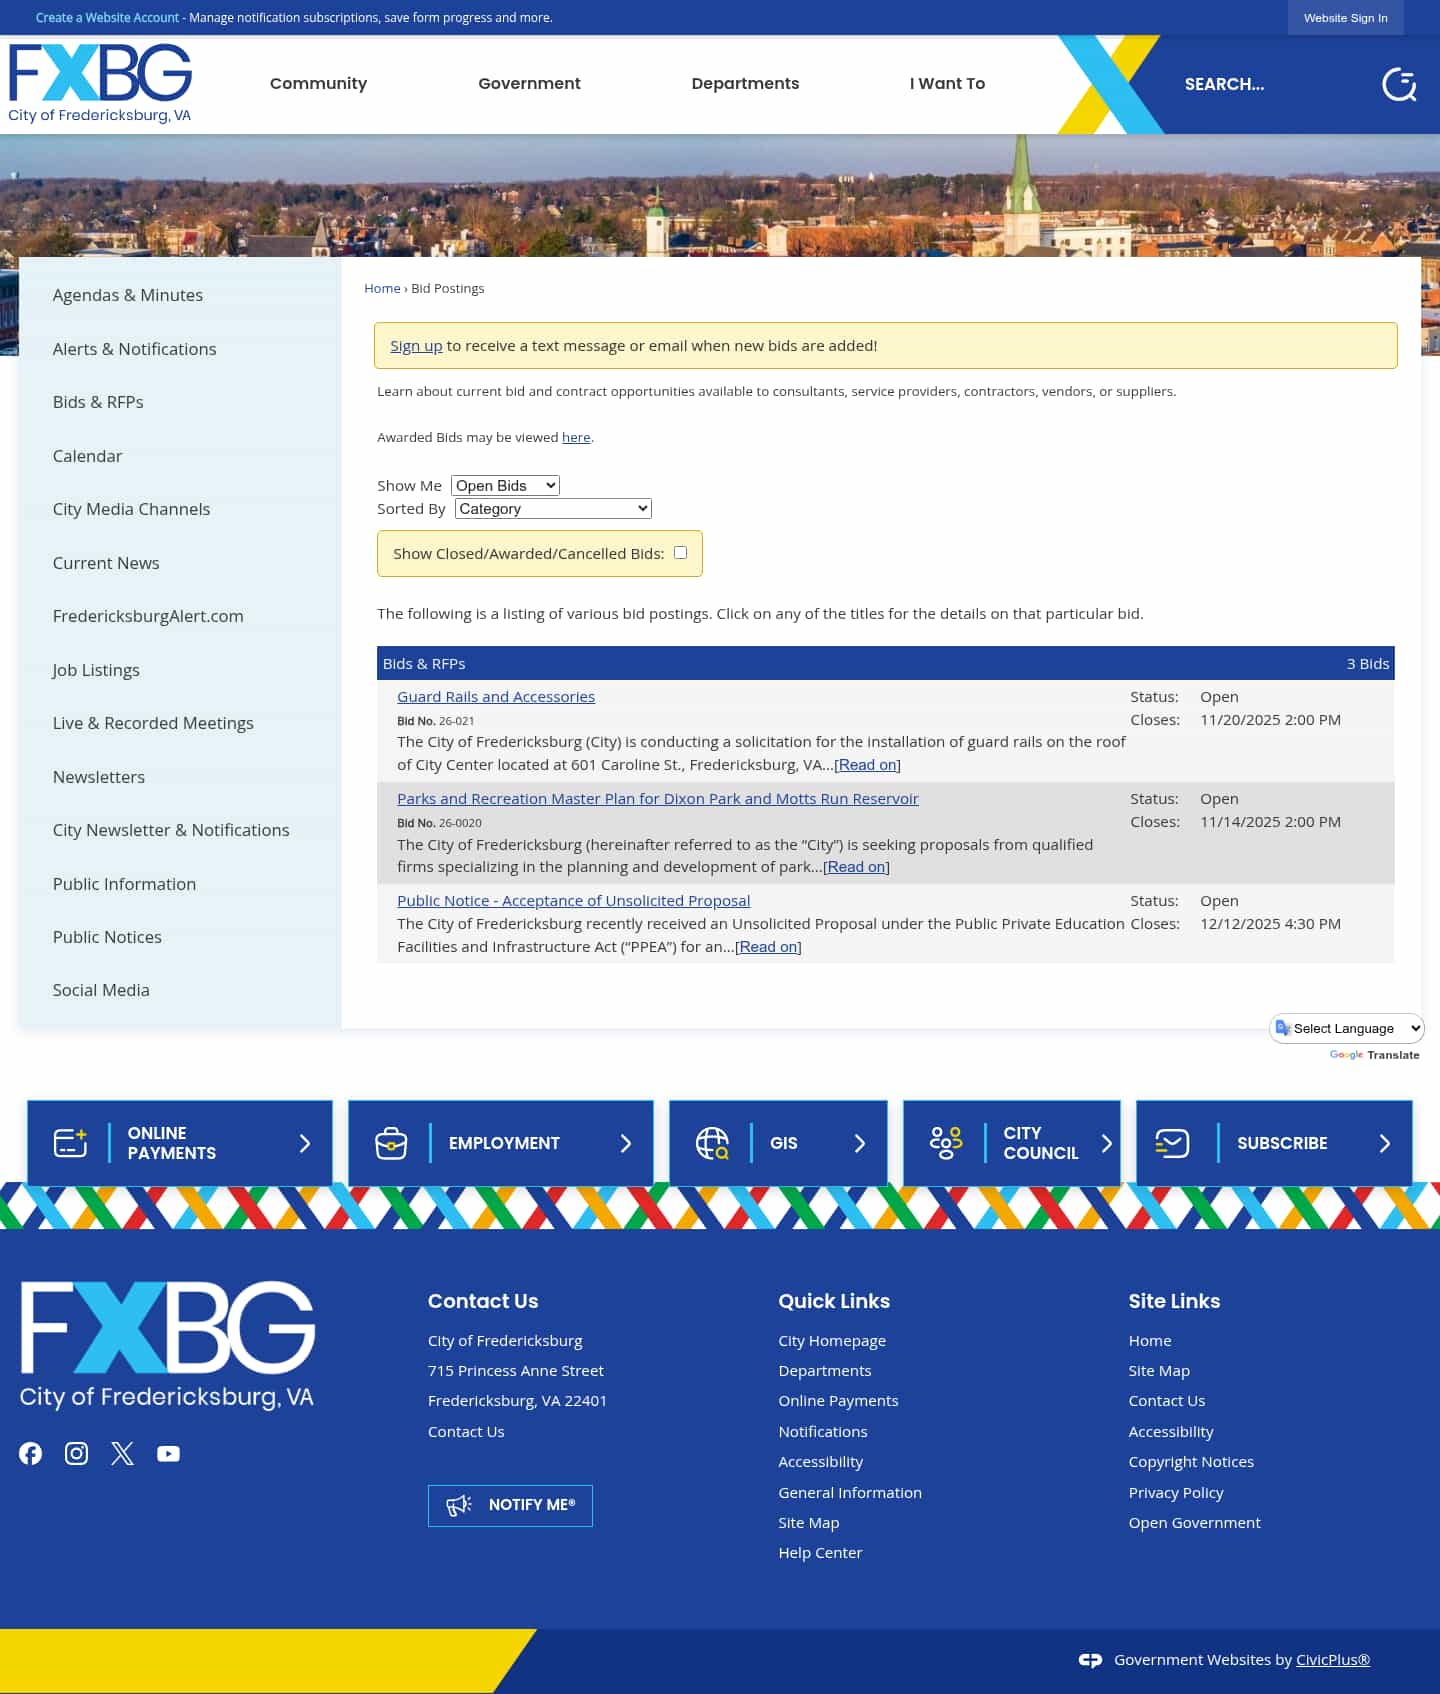Click the Website Sign In button
1440x1694 pixels.
[x=1345, y=18]
